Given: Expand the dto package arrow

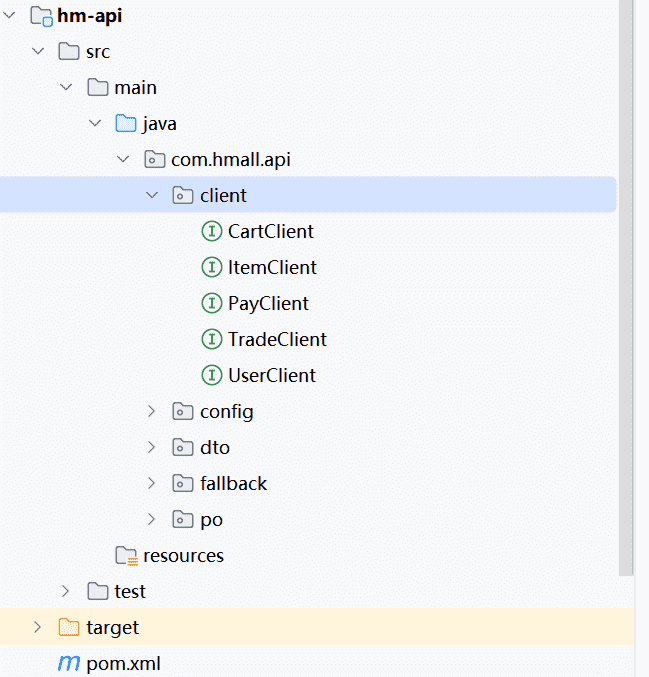Looking at the screenshot, I should (152, 447).
